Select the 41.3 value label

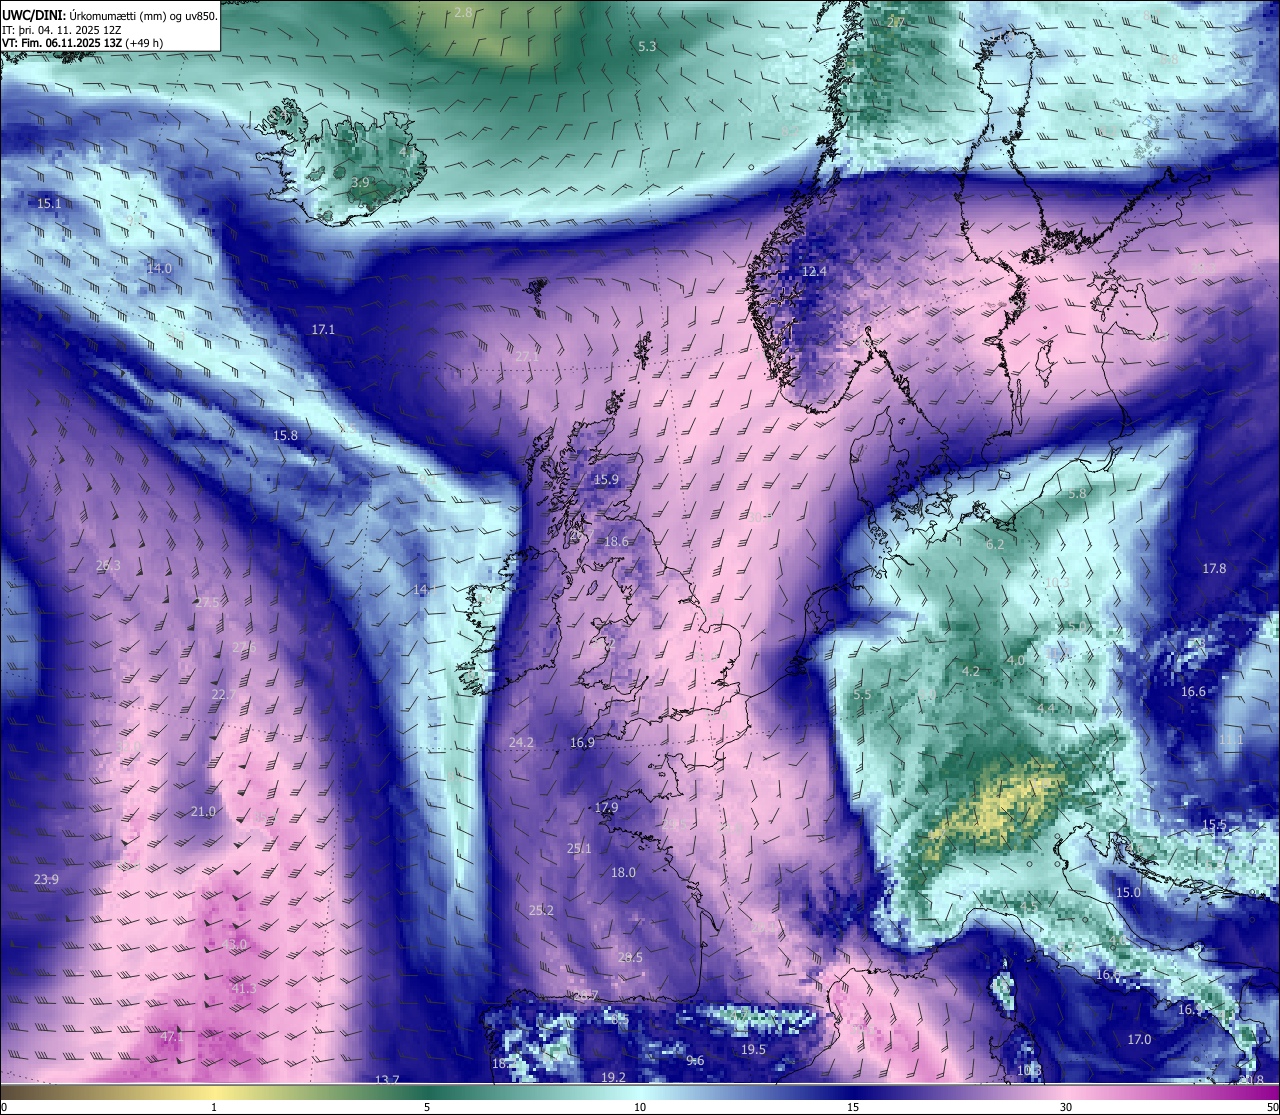pos(243,988)
